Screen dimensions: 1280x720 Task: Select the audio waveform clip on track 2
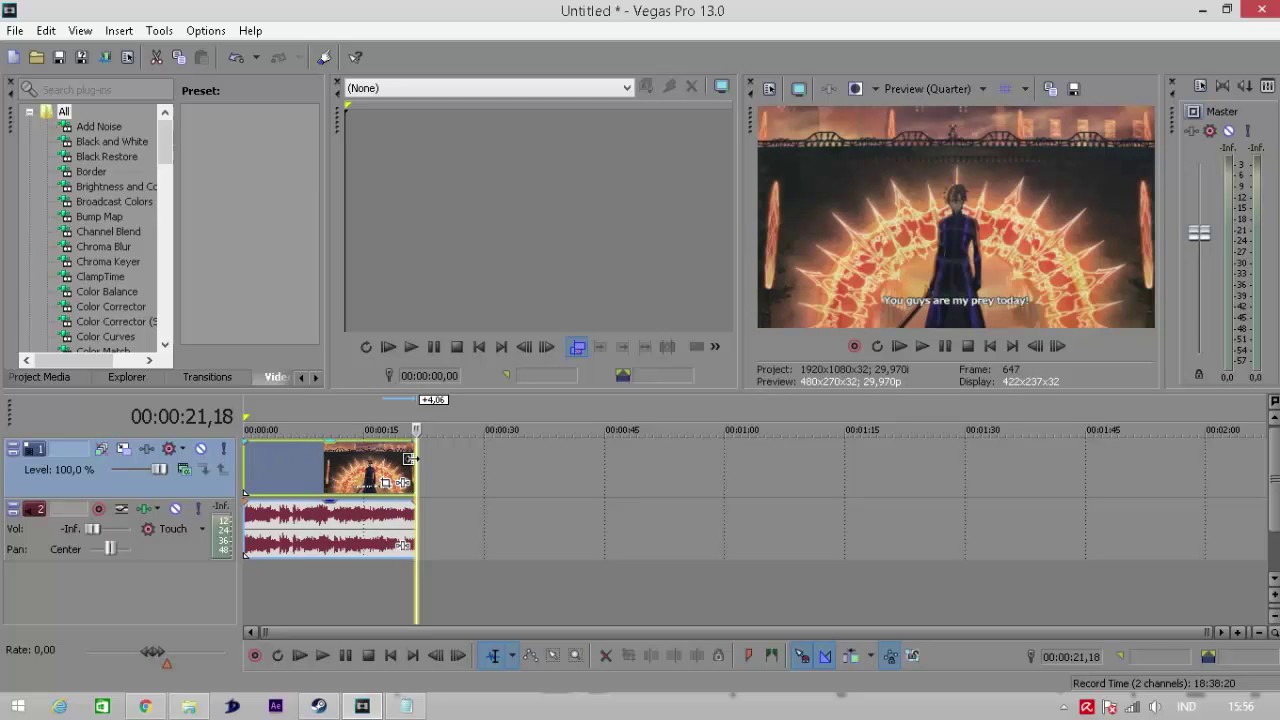[330, 529]
